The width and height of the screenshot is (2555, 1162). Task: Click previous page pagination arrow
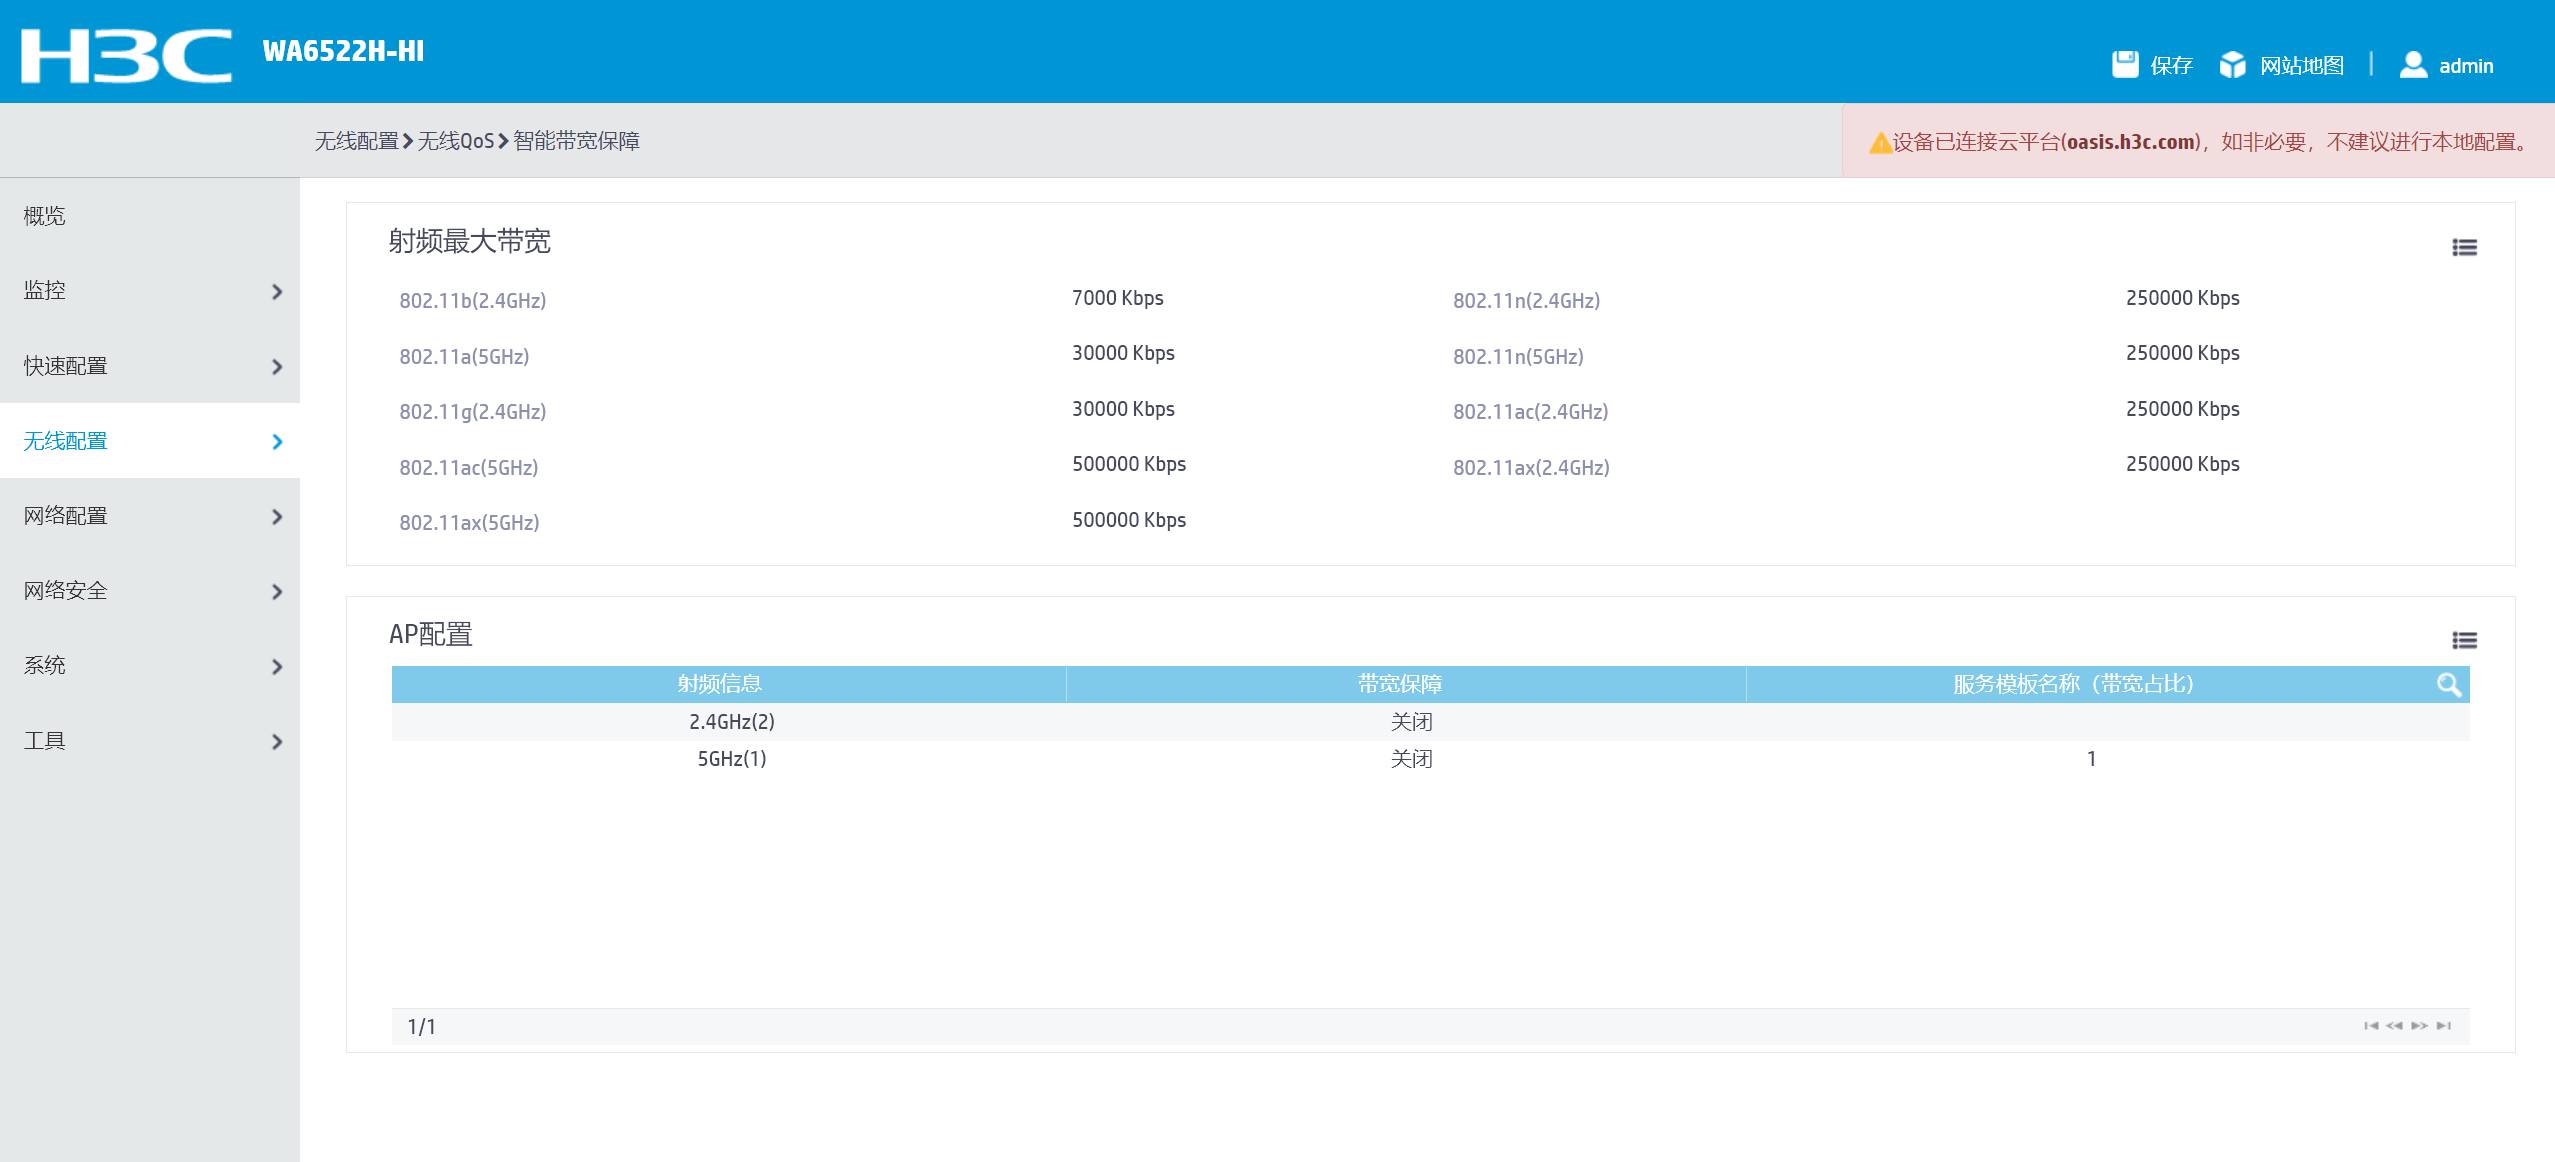pyautogui.click(x=2394, y=1026)
